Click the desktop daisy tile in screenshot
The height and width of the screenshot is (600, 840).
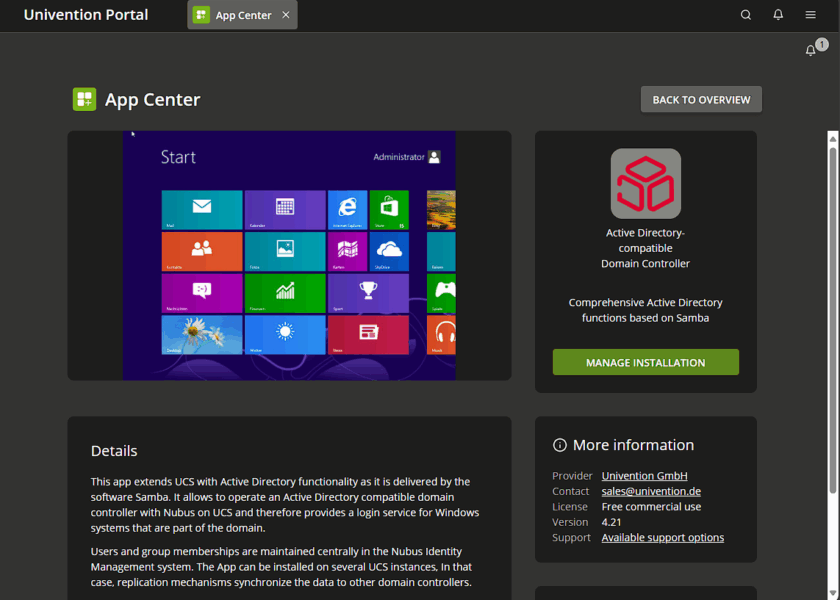(202, 335)
